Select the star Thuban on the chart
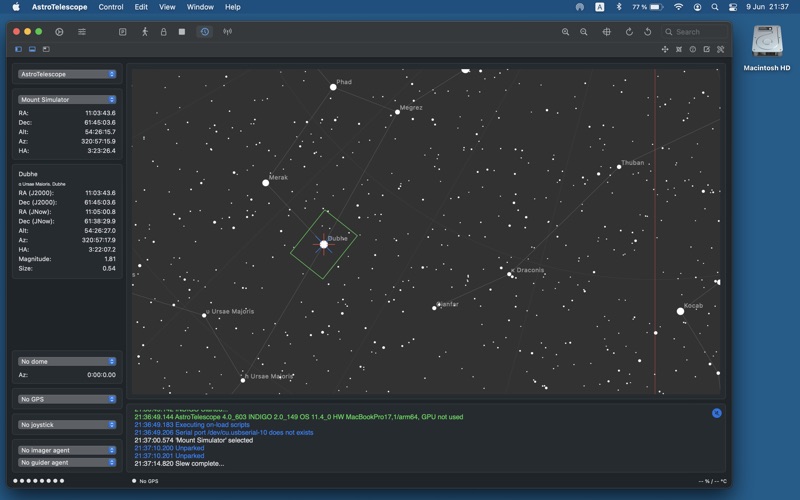 [618, 167]
